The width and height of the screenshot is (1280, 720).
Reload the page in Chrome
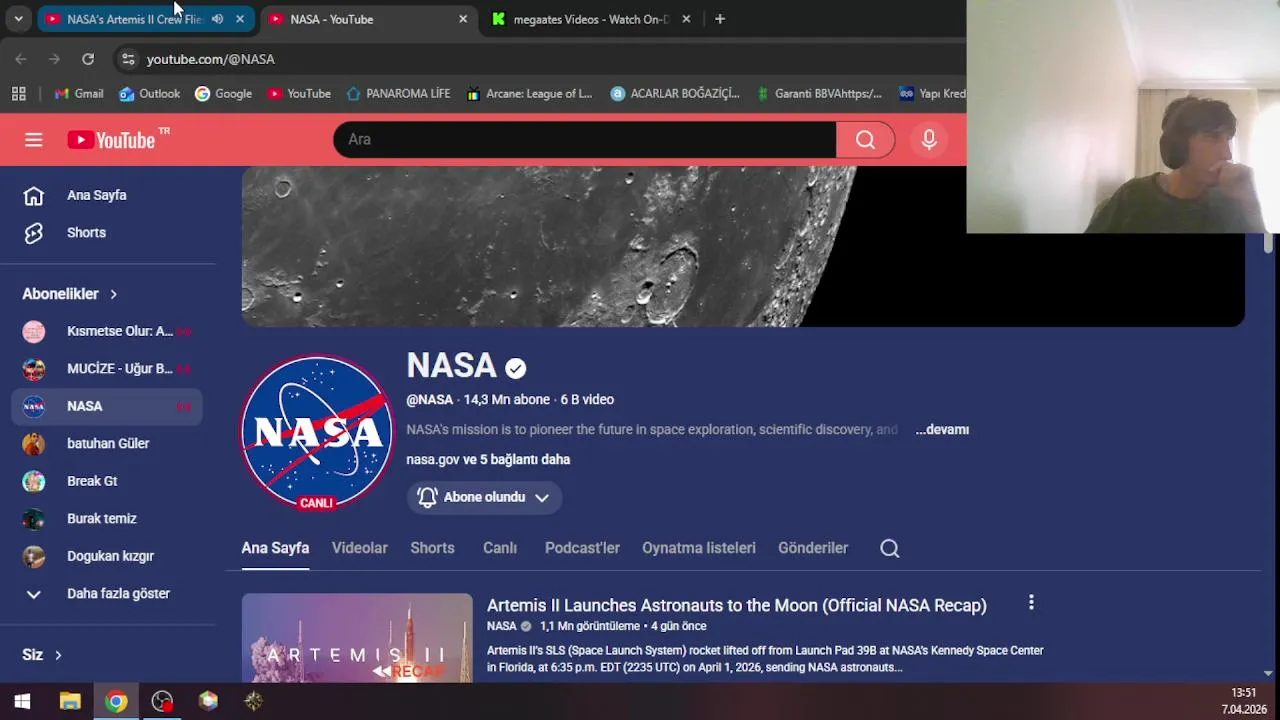(88, 59)
